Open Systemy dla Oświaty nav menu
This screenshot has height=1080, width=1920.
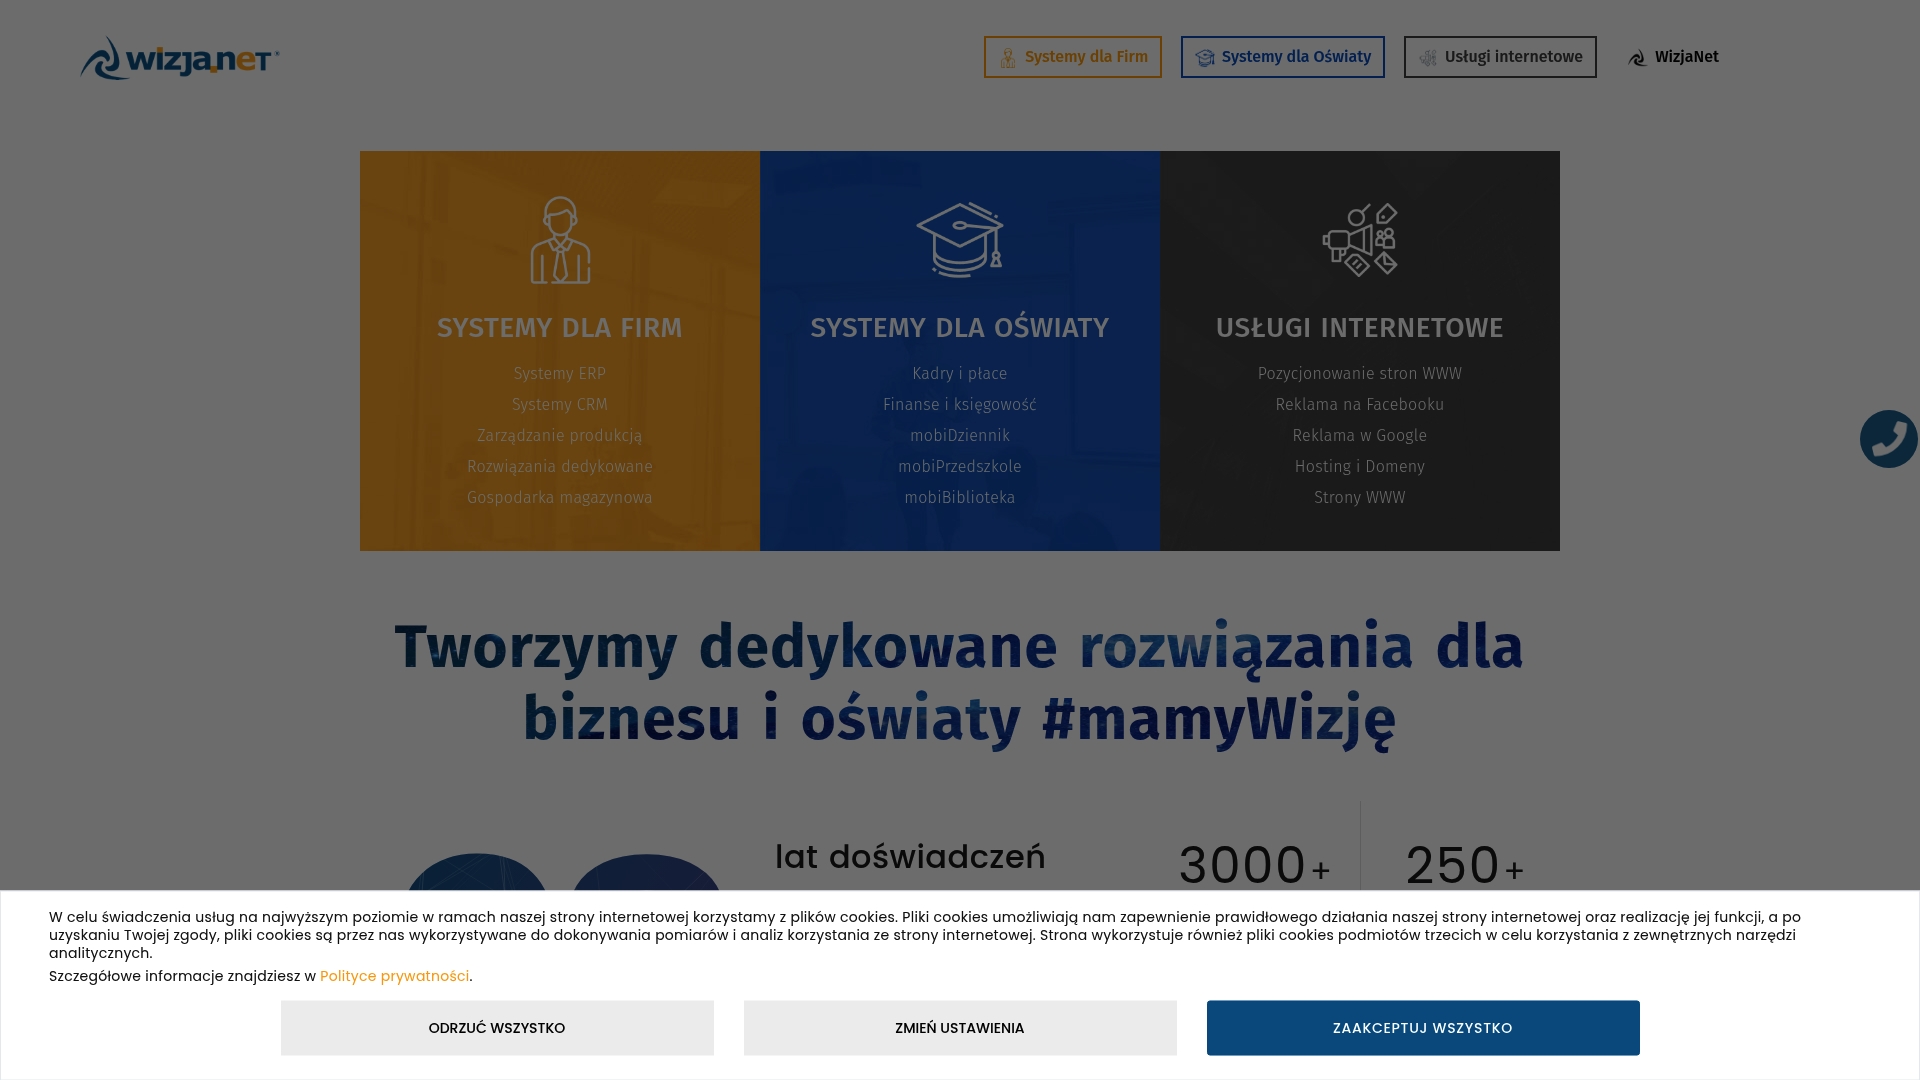1283,57
